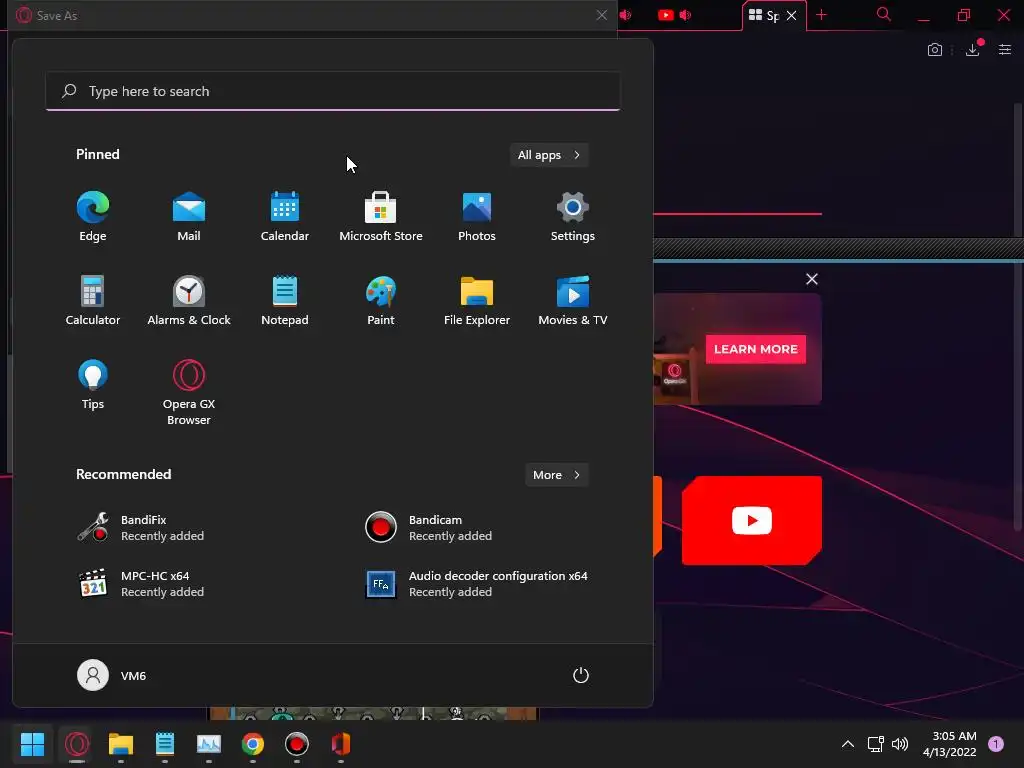Open the VM6 user account menu
1024x768 pixels.
point(112,675)
